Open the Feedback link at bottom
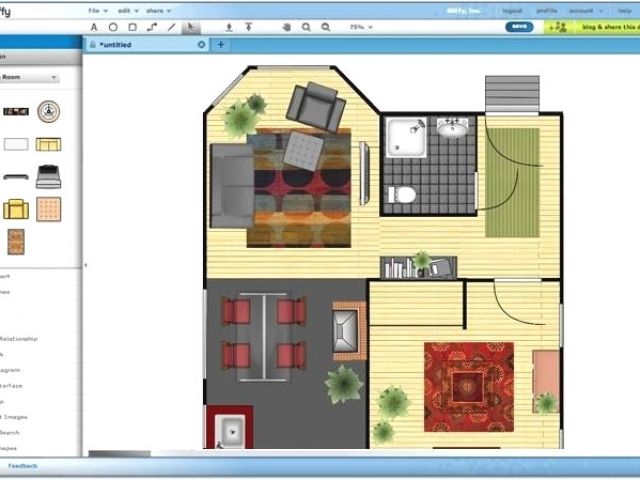Viewport: 640px width, 480px height. pyautogui.click(x=22, y=466)
